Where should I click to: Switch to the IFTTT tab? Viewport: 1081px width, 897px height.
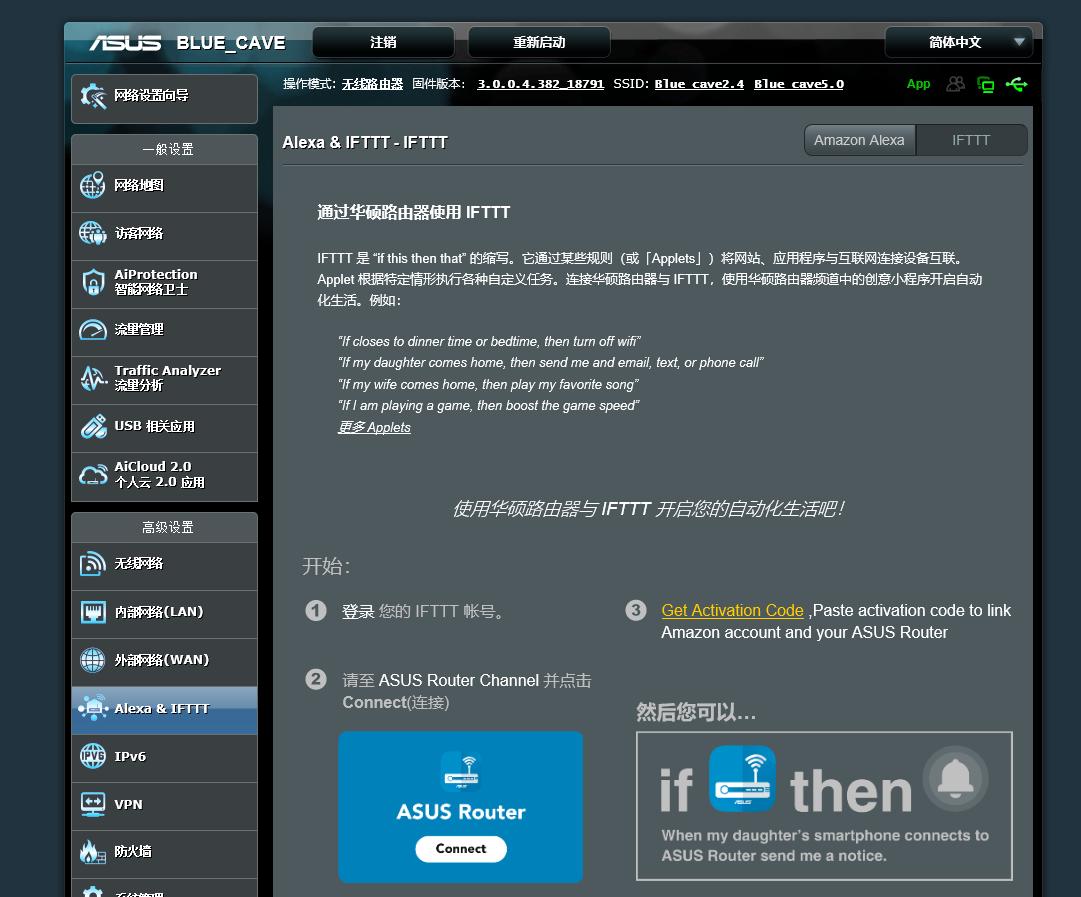(971, 140)
